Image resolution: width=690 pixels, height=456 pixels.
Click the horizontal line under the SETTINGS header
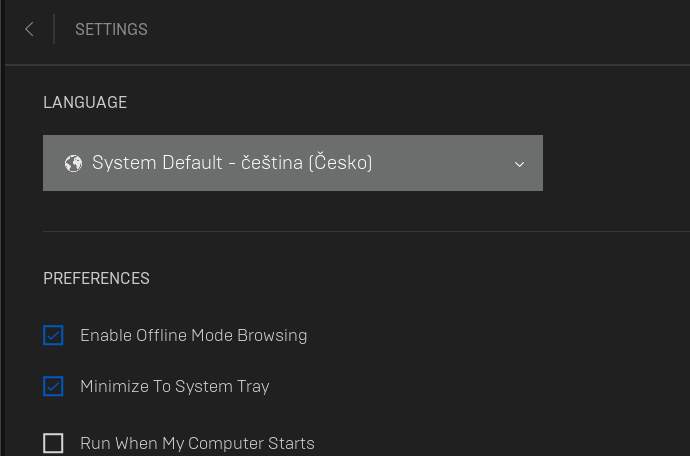point(360,65)
